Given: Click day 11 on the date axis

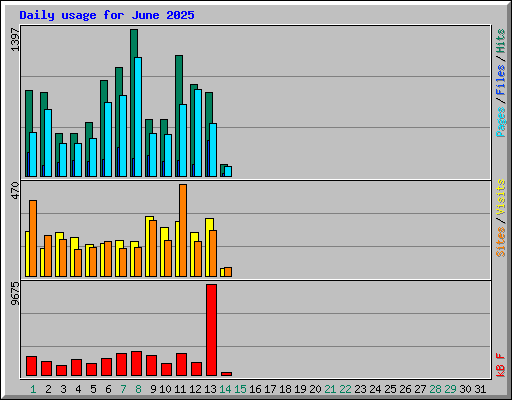Looking at the screenshot, I should coord(180,389).
